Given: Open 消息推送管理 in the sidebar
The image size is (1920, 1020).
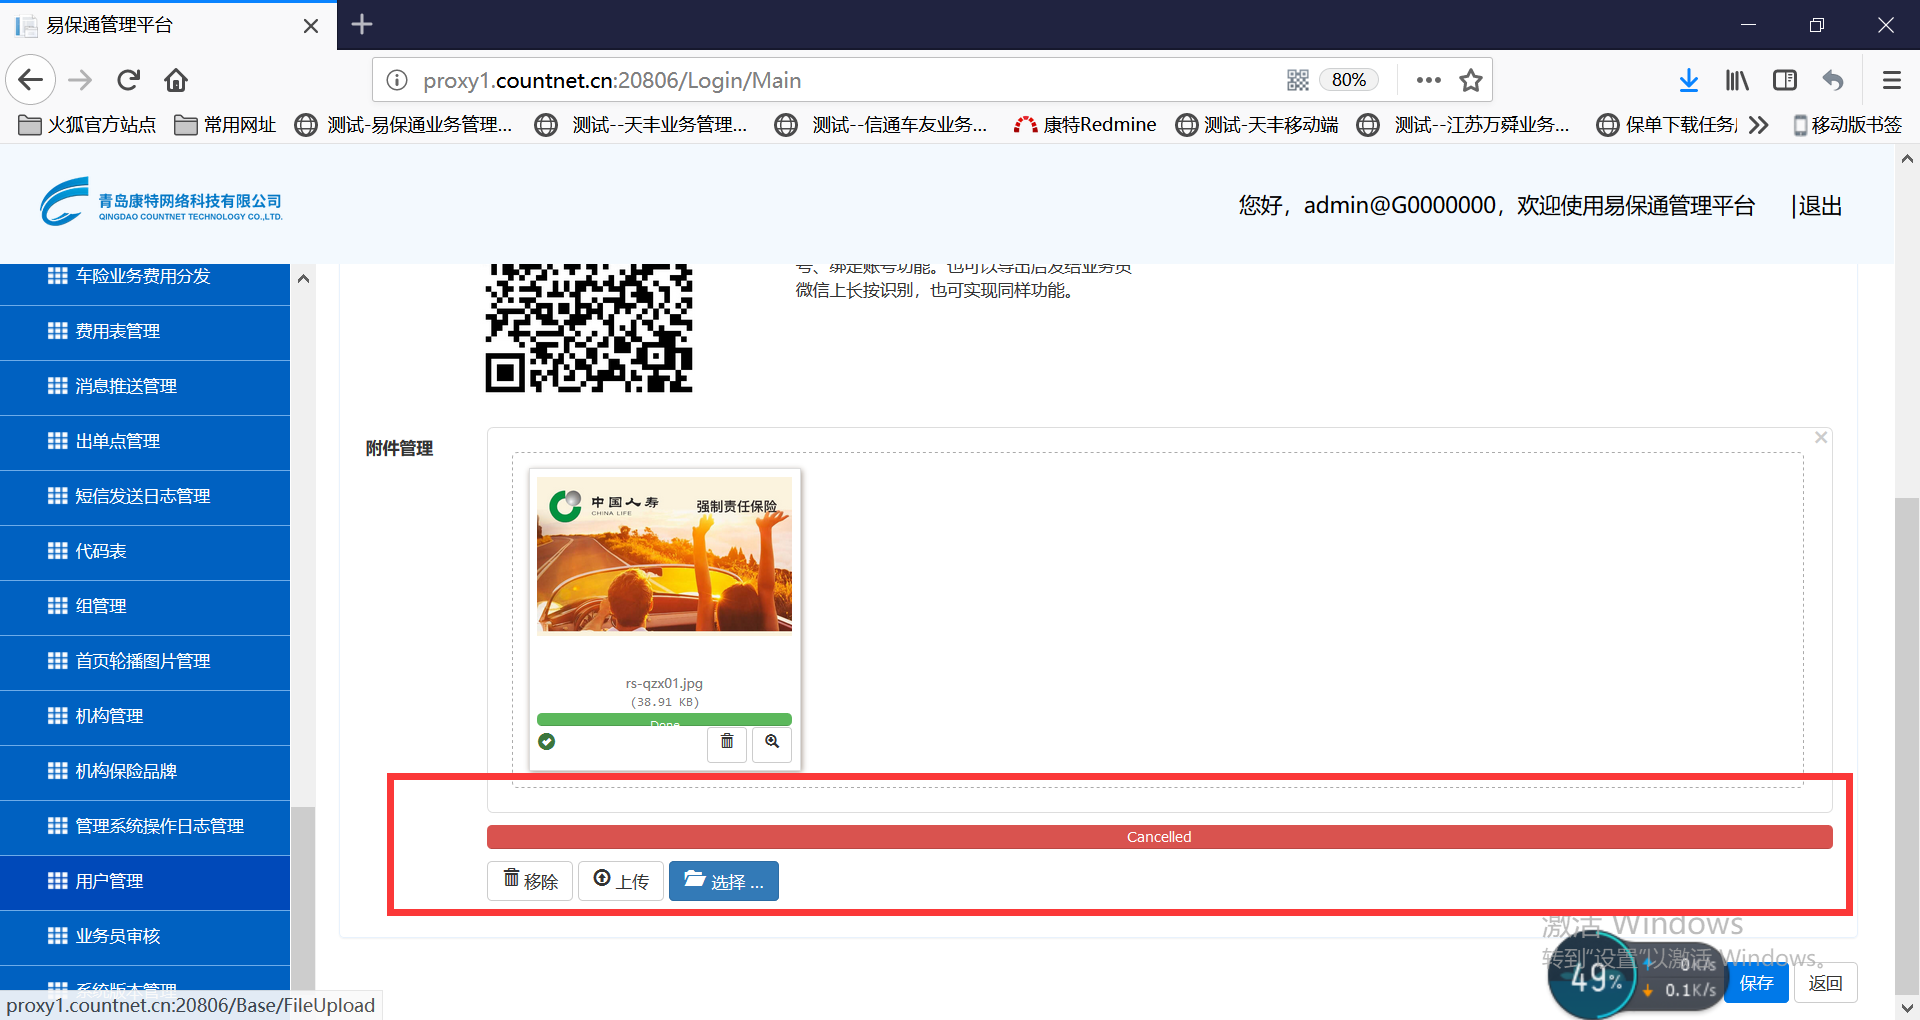Looking at the screenshot, I should 145,387.
